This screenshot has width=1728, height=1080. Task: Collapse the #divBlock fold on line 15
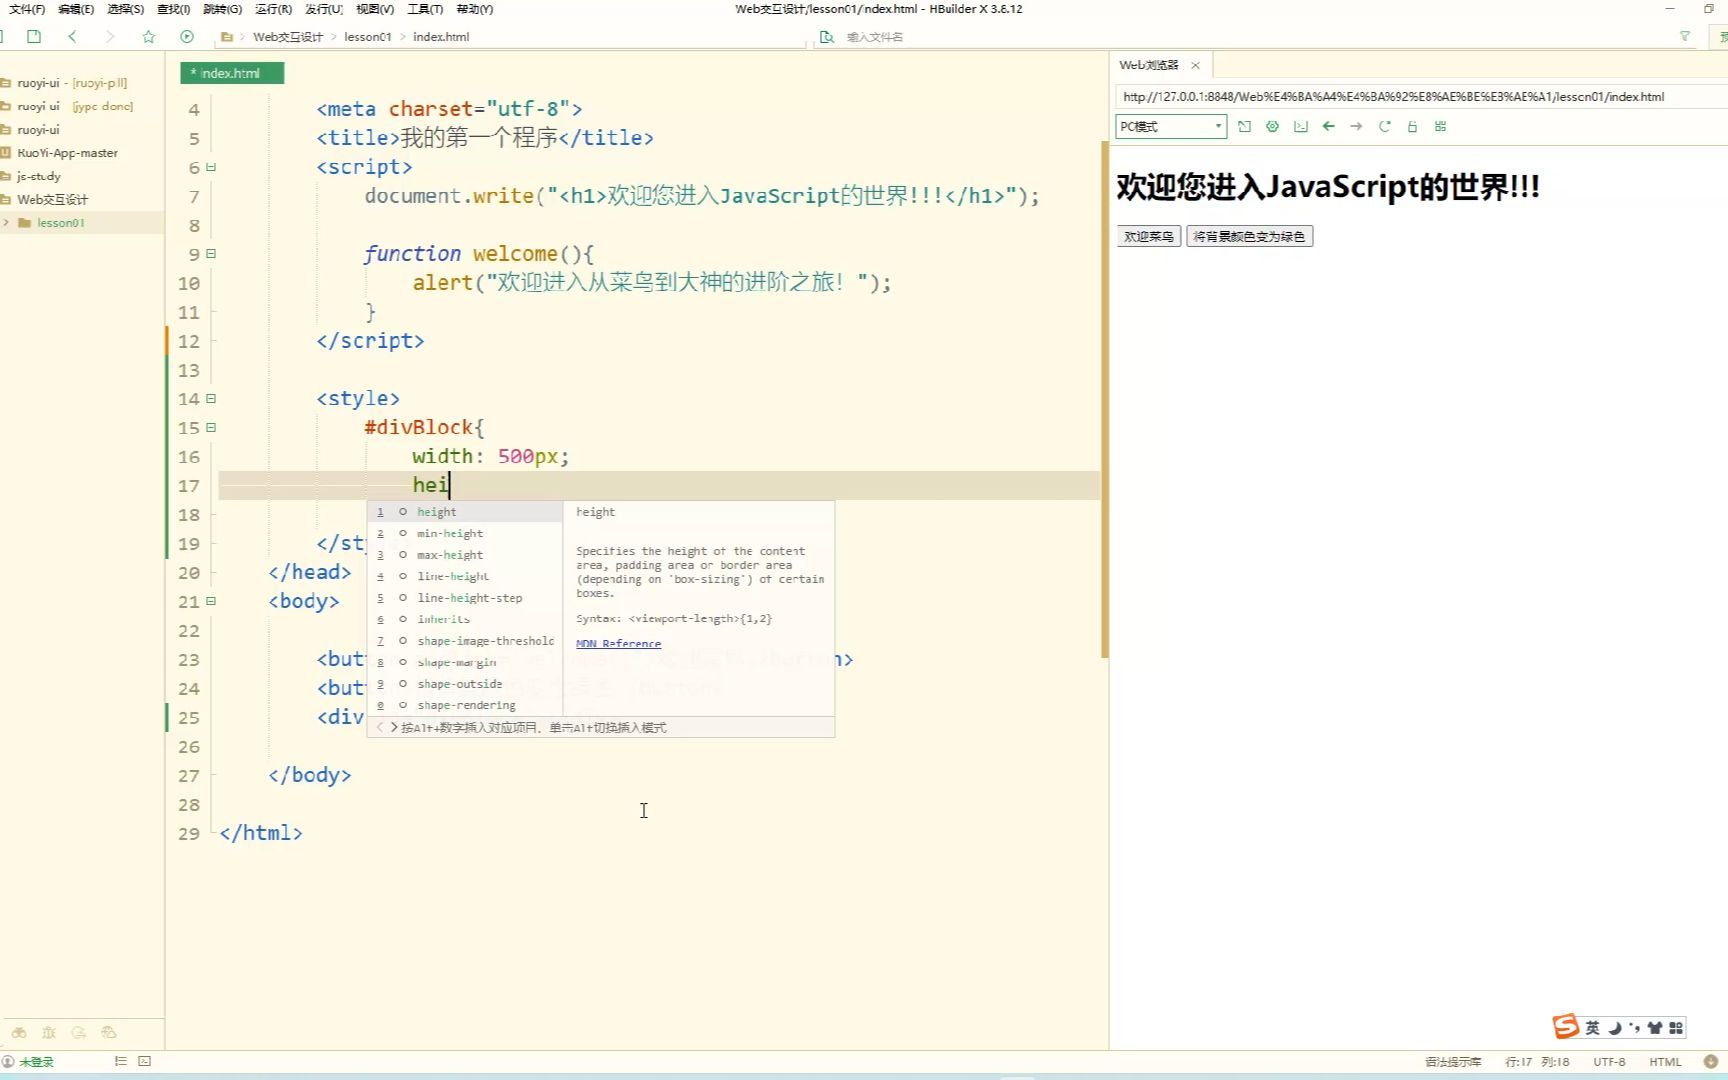(x=211, y=427)
